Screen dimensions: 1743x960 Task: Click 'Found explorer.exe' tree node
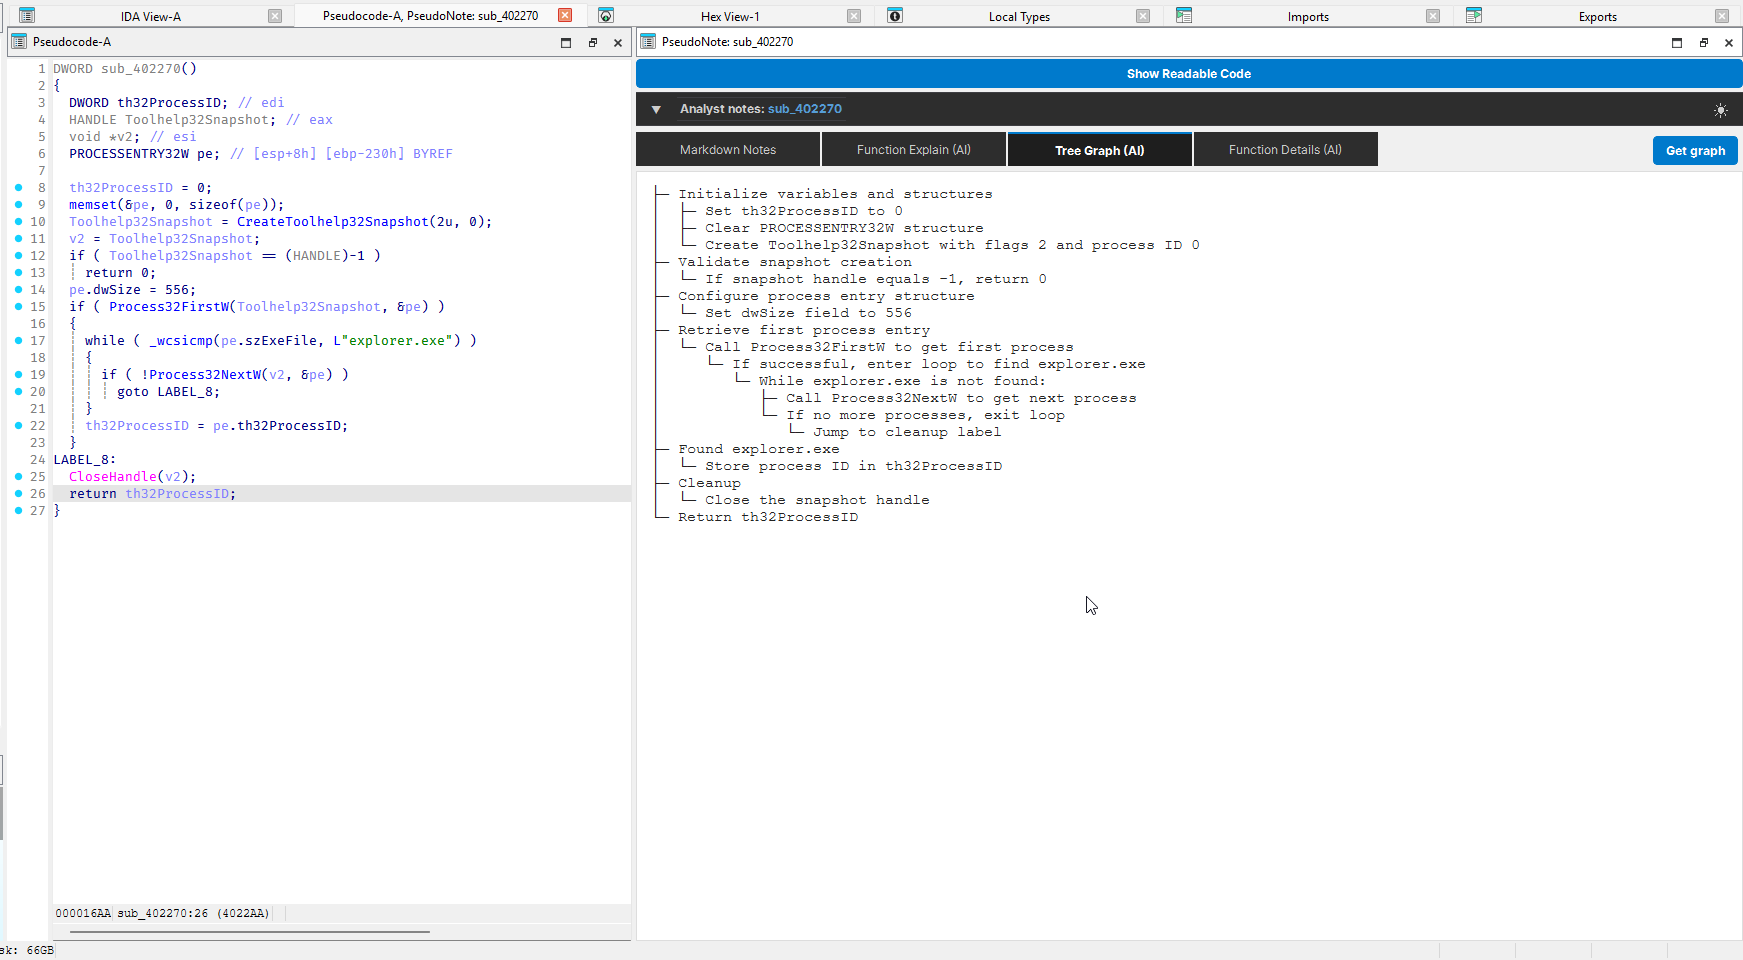pyautogui.click(x=759, y=449)
